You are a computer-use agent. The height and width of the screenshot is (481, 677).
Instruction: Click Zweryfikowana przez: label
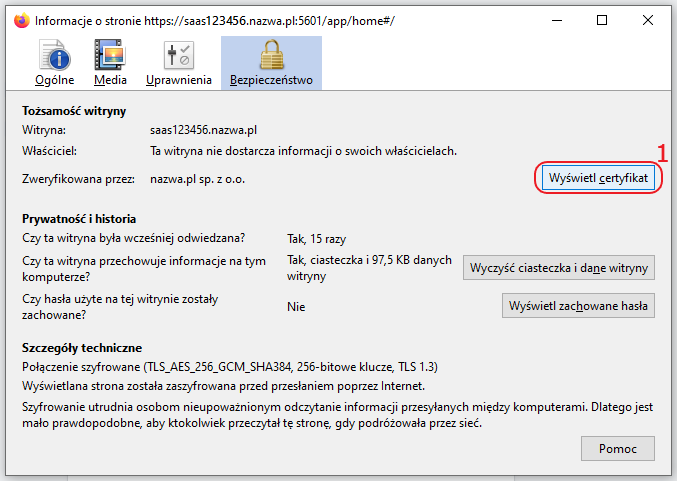78,179
